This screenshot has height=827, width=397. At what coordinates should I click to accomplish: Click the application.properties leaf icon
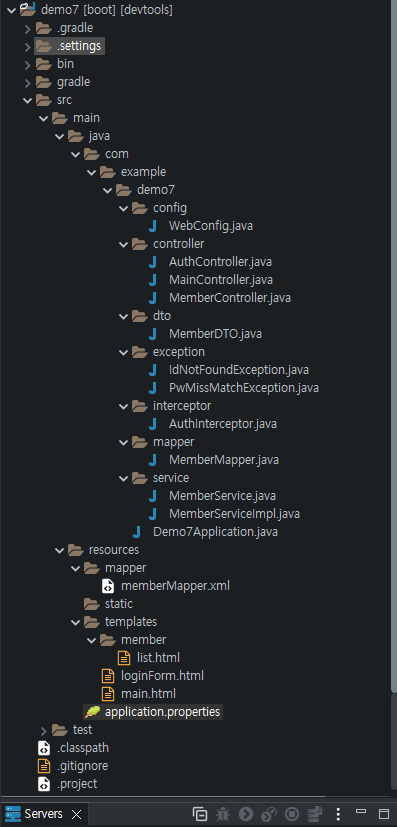(x=92, y=712)
